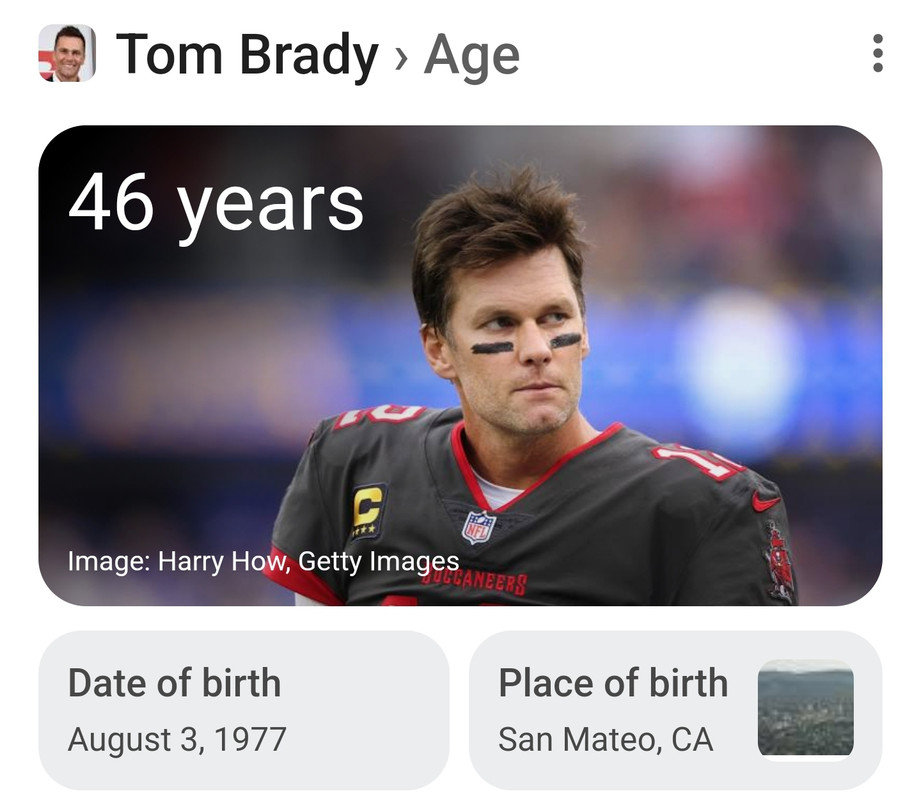921x800 pixels.
Task: Open the Place of birth card
Action: click(x=675, y=710)
